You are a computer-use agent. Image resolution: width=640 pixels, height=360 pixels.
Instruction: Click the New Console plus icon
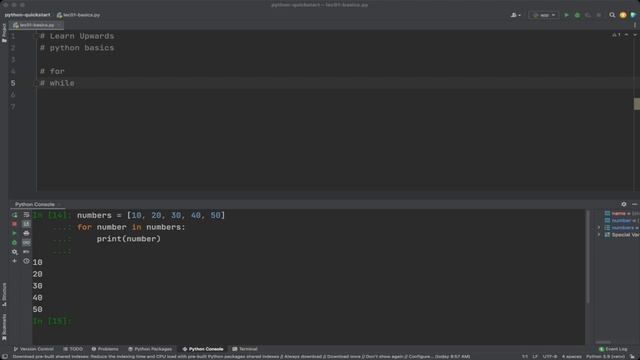(14, 261)
